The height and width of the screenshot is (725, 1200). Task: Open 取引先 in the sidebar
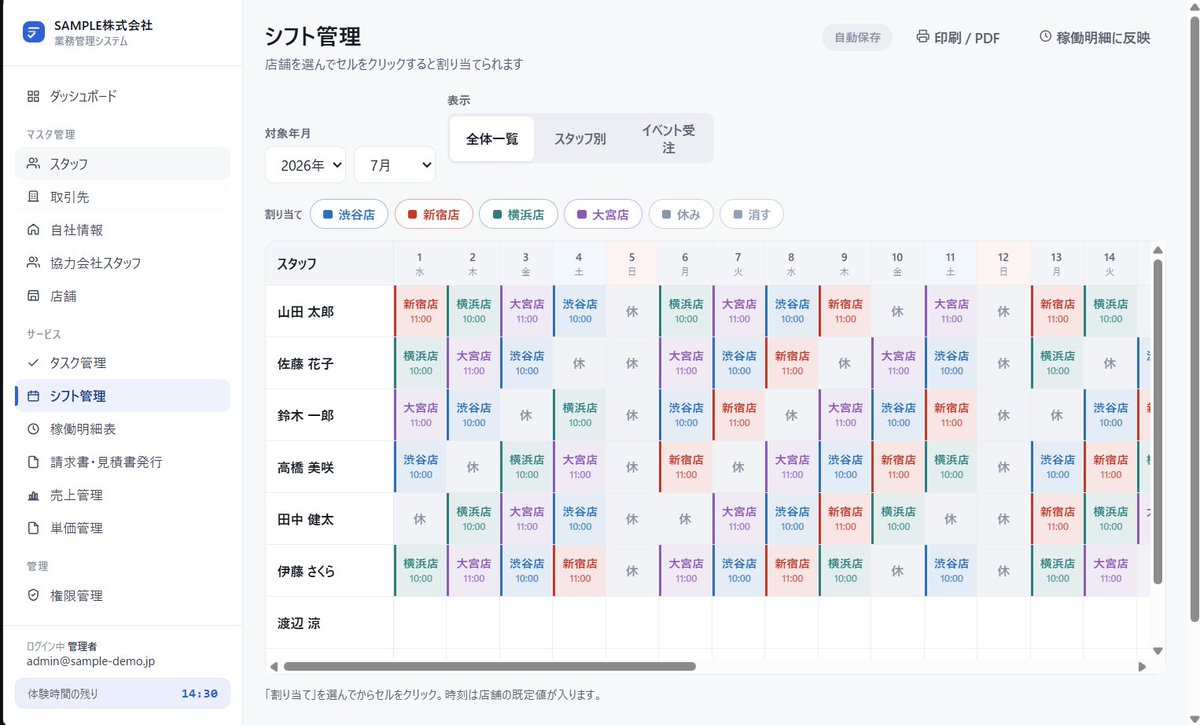coord(122,197)
